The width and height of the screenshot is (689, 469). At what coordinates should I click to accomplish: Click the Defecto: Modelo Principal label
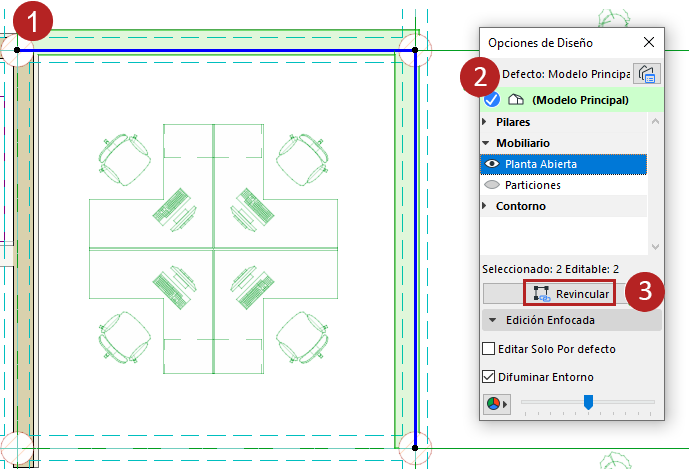pos(566,74)
